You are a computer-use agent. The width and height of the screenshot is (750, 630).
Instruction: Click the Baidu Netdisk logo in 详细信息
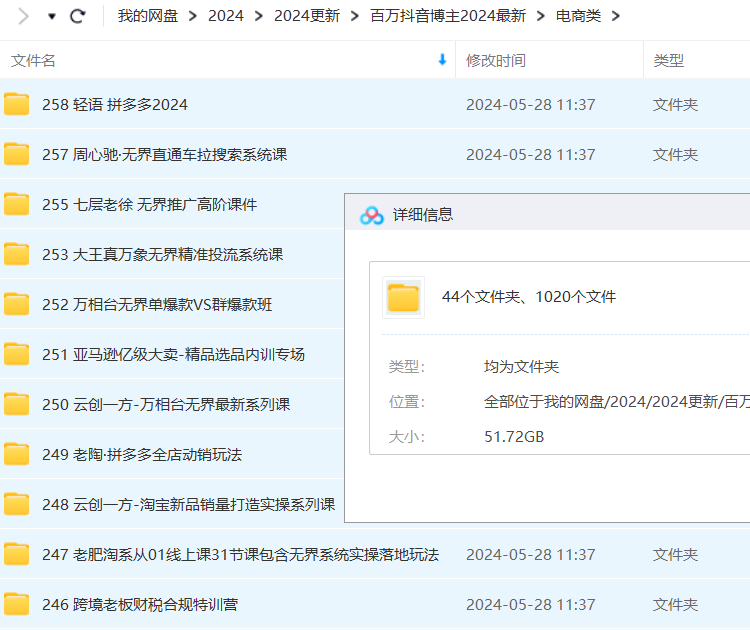(372, 215)
